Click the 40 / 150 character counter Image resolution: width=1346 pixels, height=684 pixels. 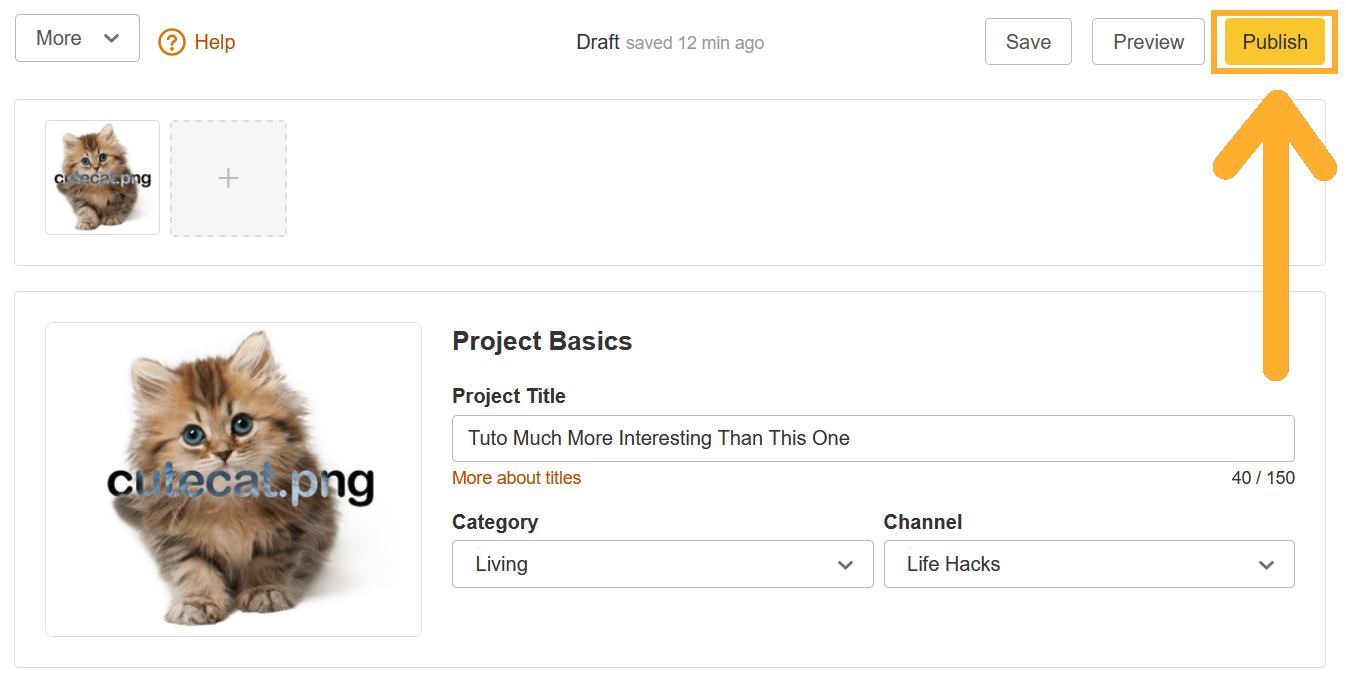pyautogui.click(x=1262, y=478)
